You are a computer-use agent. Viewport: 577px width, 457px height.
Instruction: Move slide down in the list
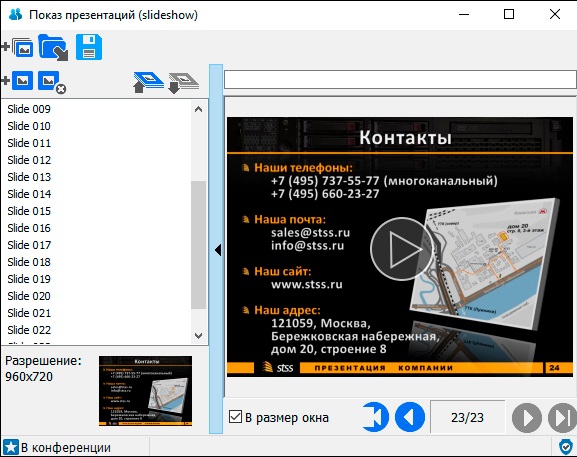pos(183,82)
